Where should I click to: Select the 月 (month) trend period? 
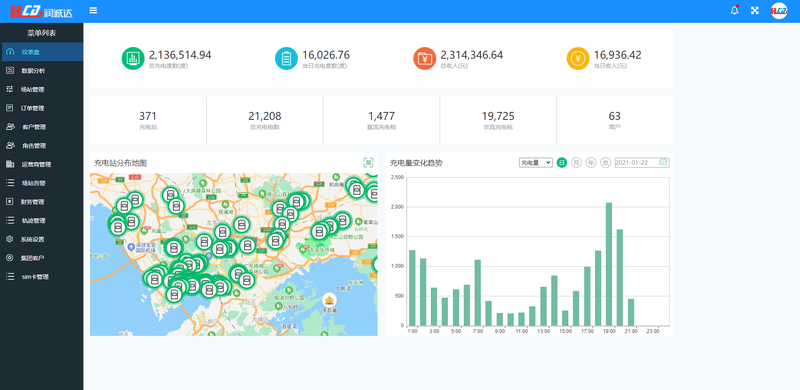(576, 162)
